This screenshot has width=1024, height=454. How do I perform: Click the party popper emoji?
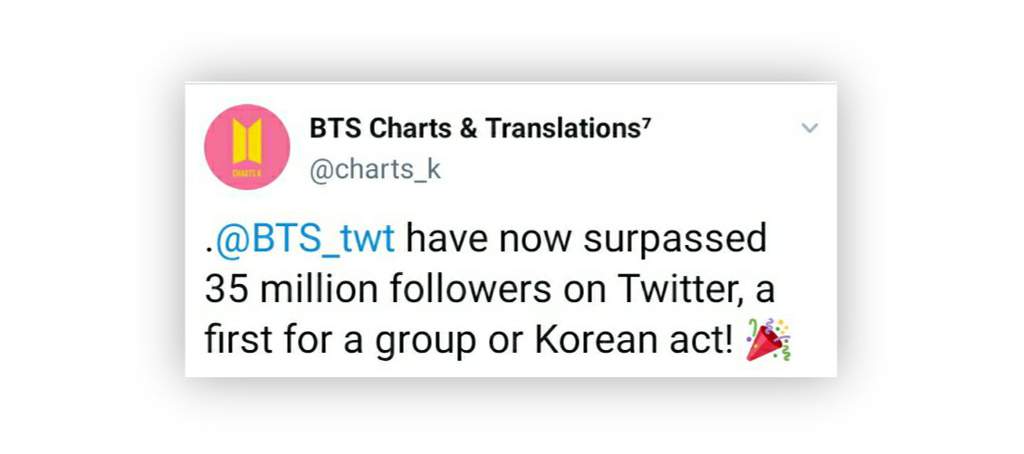768,340
